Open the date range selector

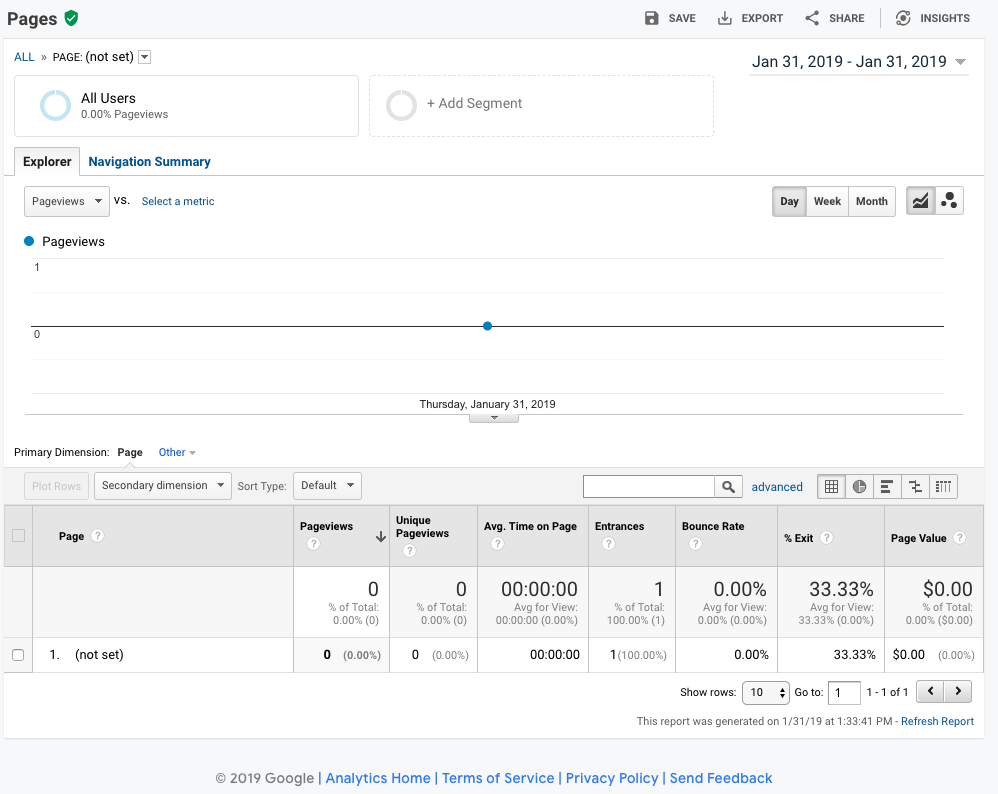858,61
